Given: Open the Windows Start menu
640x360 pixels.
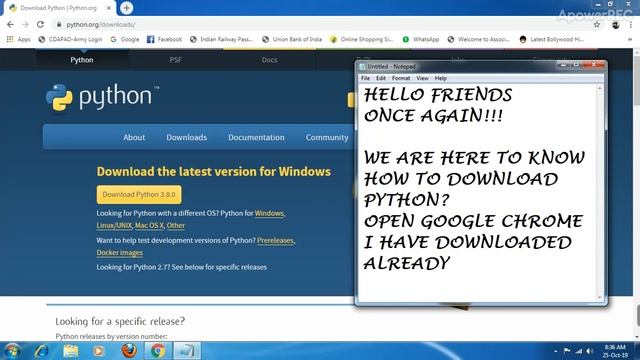Looking at the screenshot, I should [12, 351].
